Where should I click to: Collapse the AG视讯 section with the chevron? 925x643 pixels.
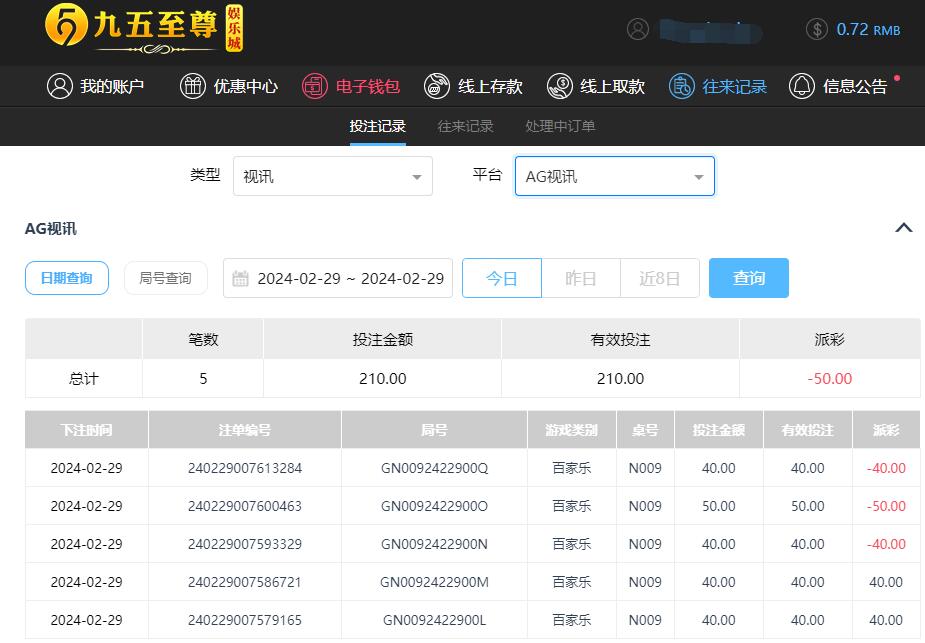pos(903,228)
